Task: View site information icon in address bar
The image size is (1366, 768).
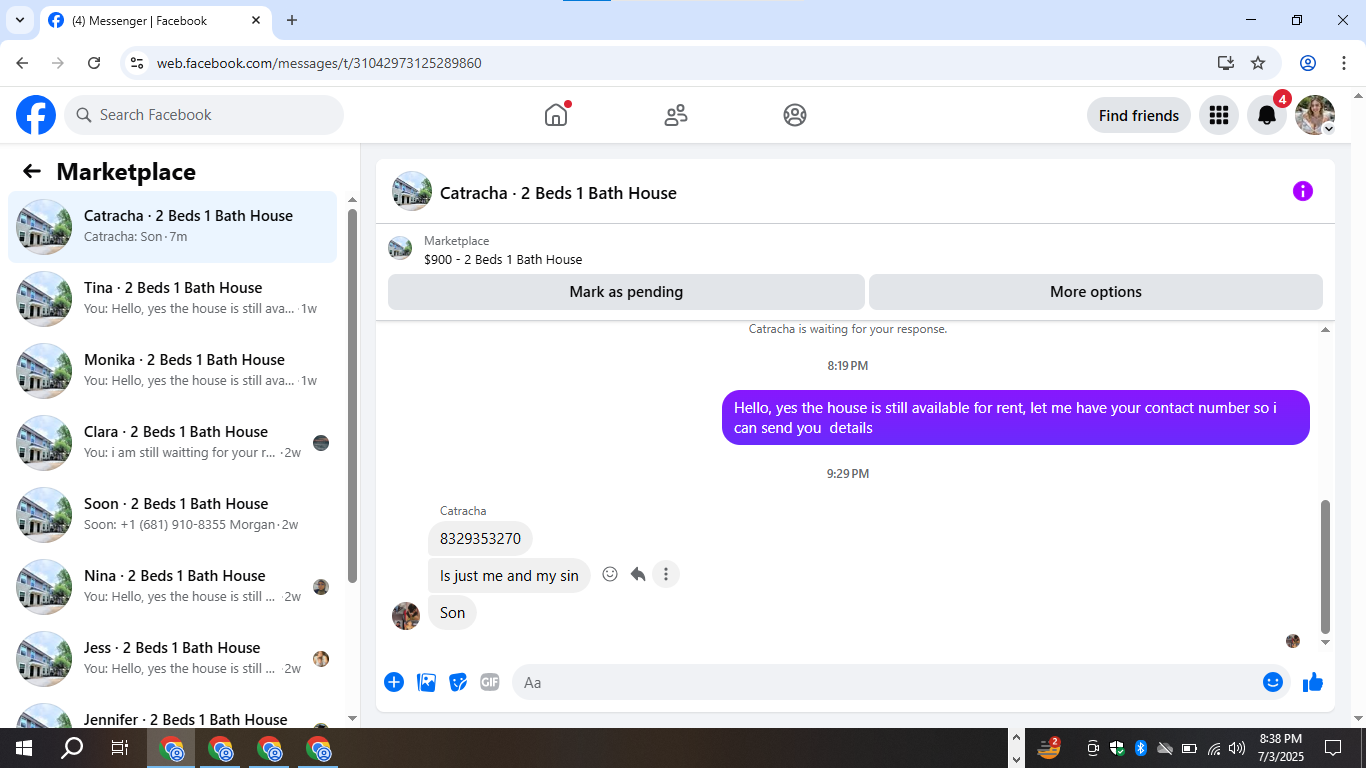Action: 138,63
